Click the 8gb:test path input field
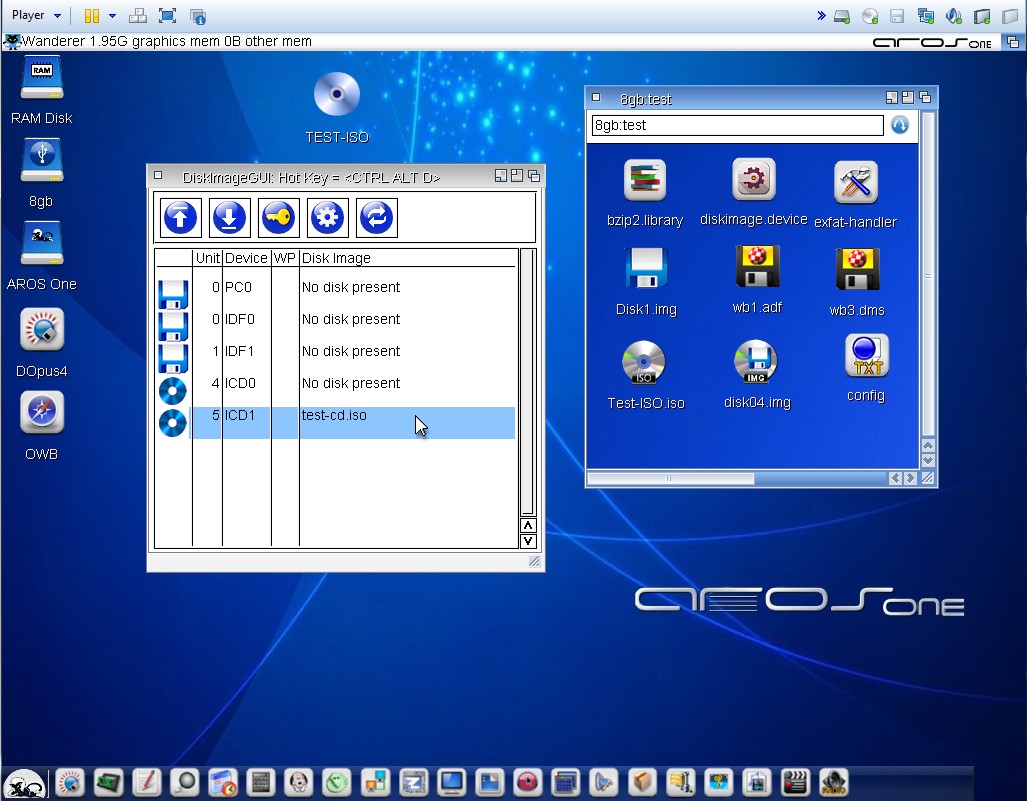This screenshot has width=1027, height=801. tap(737, 125)
